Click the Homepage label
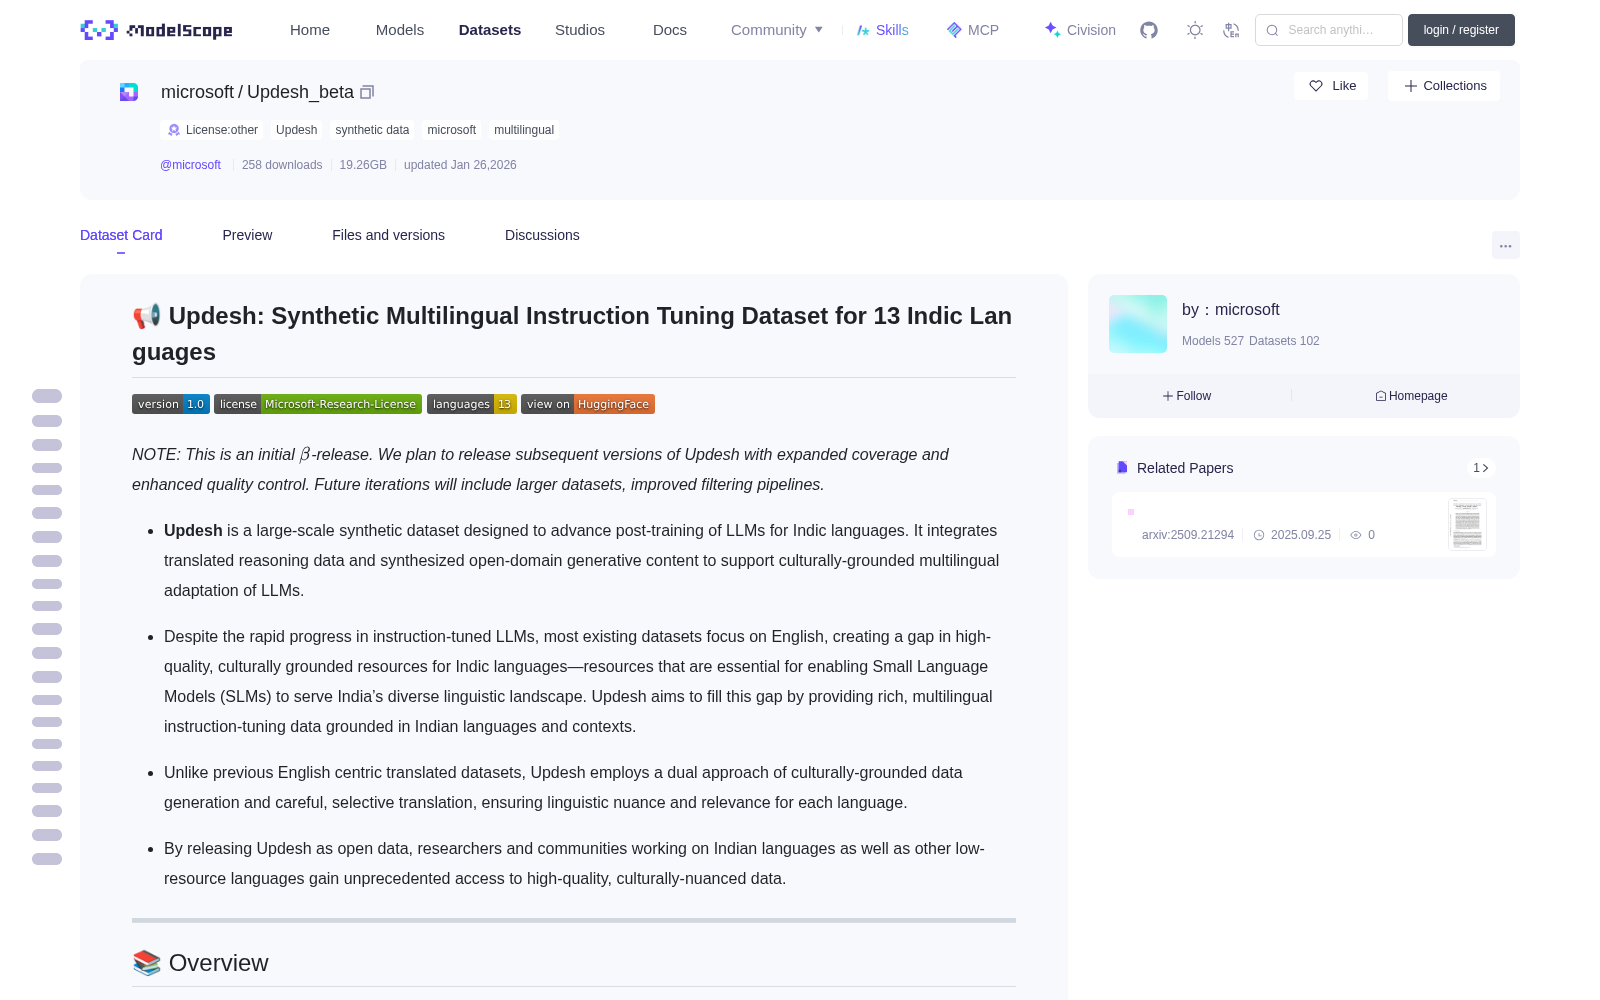 point(1418,396)
